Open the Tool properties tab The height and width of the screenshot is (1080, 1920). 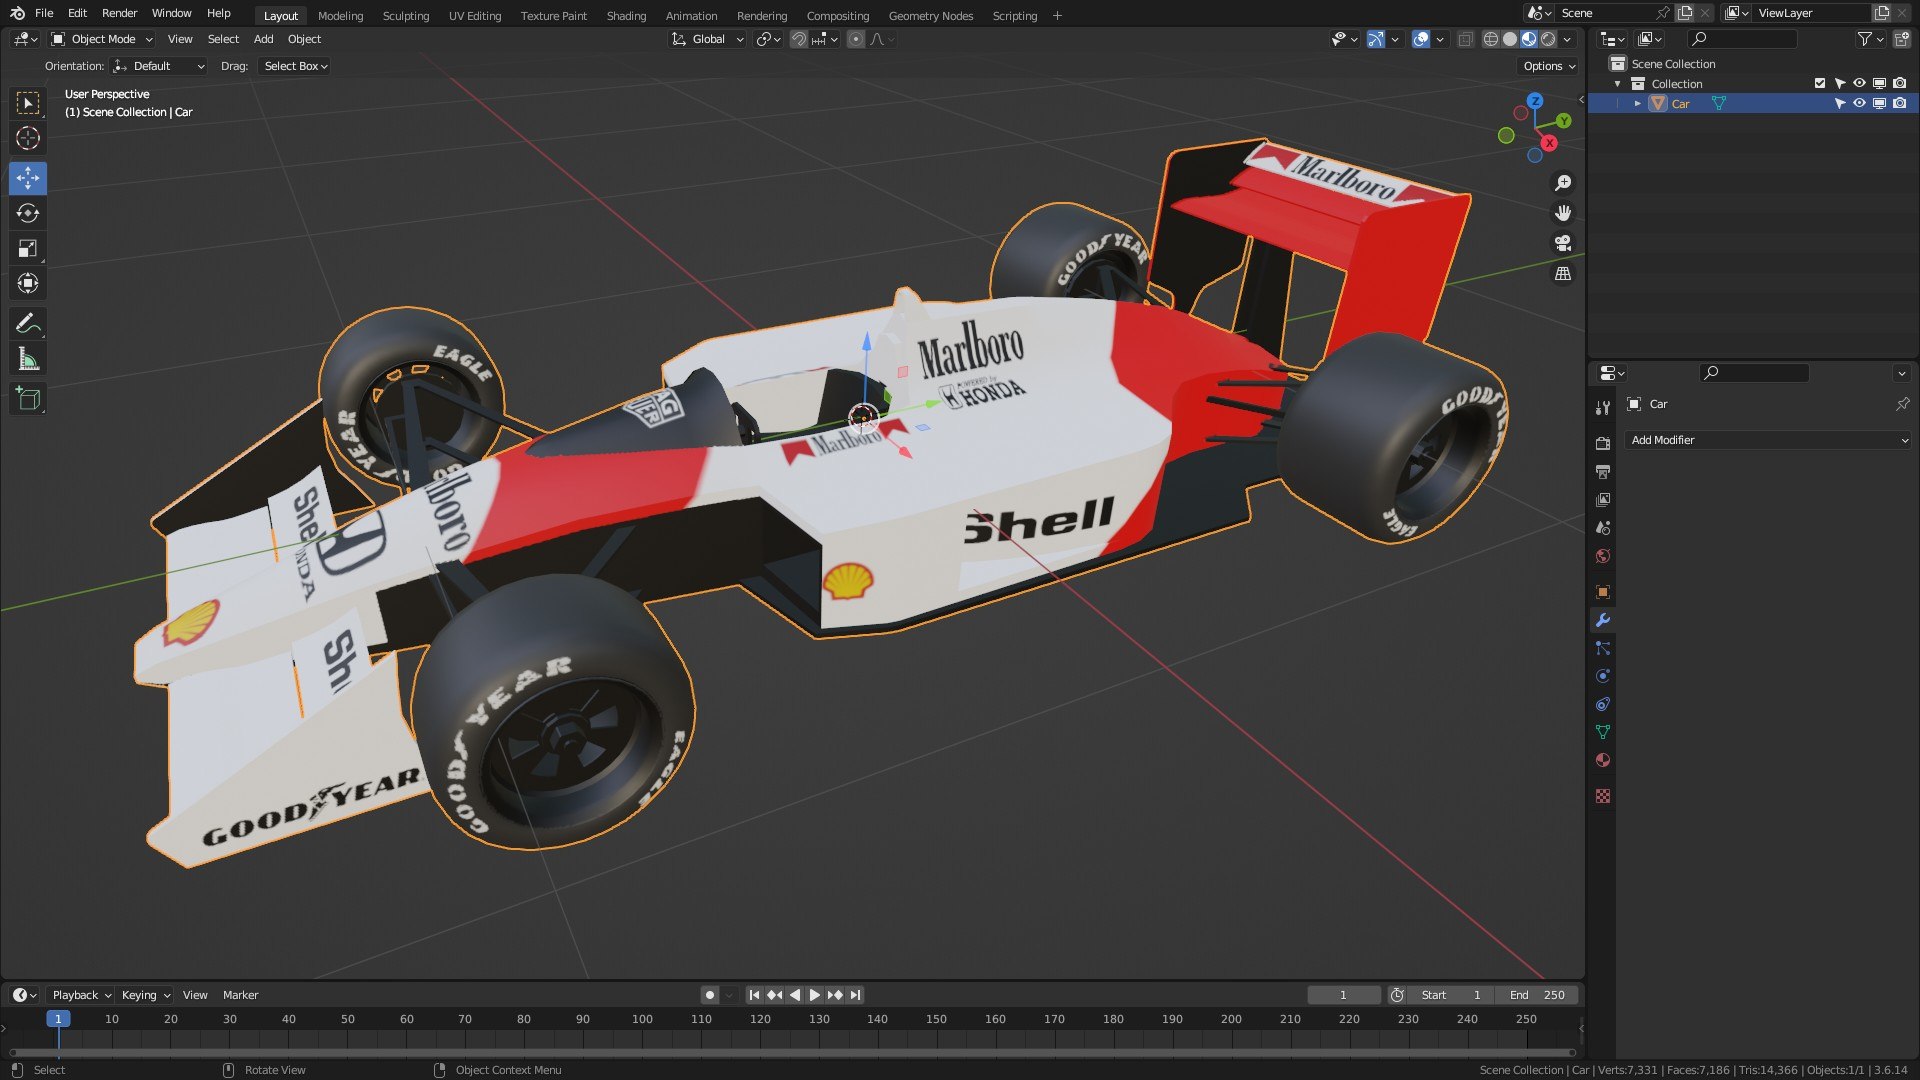click(1603, 407)
